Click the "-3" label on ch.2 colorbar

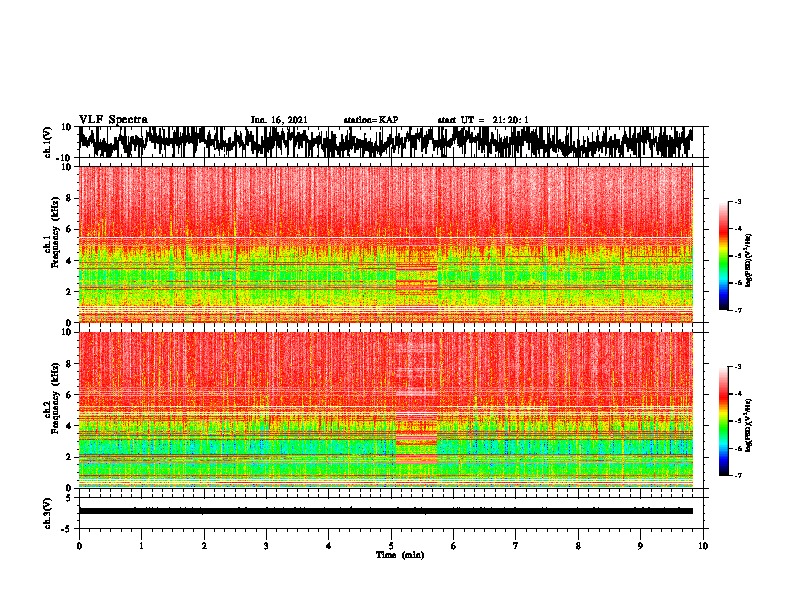click(x=737, y=367)
